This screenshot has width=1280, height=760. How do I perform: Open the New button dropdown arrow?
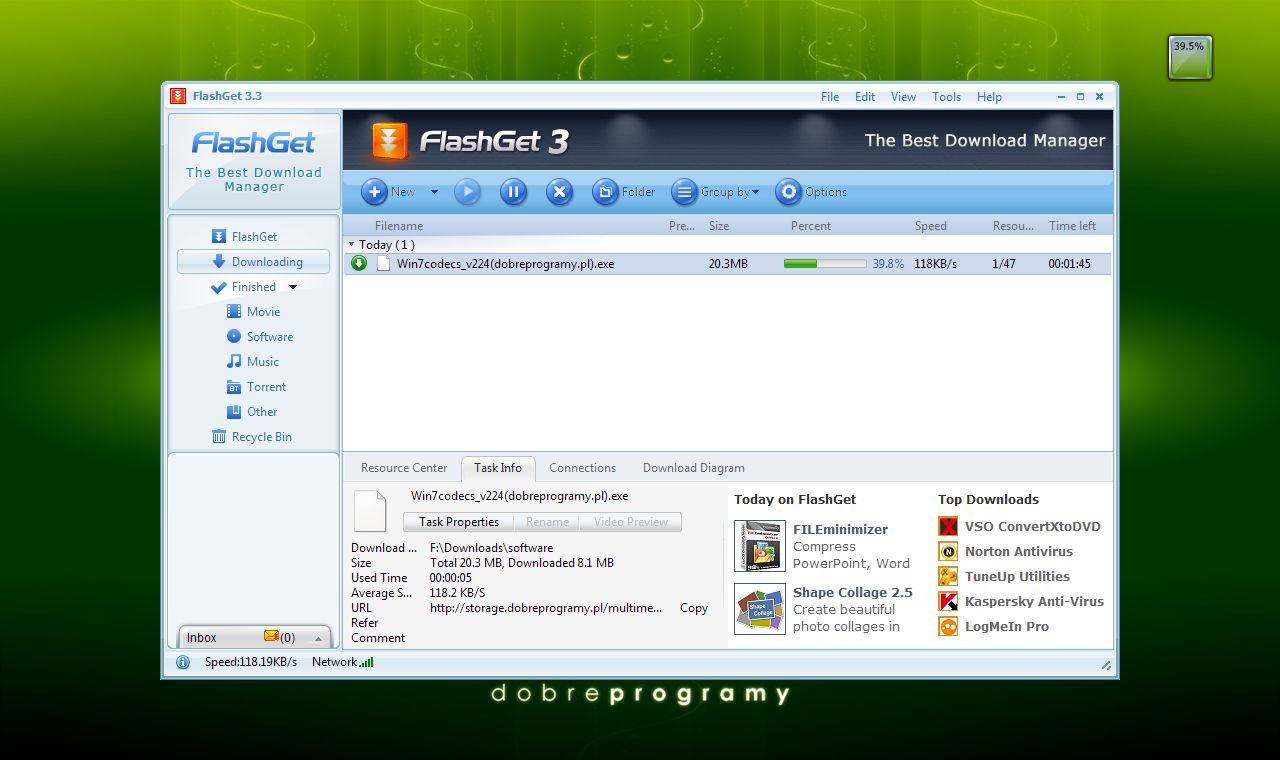pyautogui.click(x=432, y=192)
